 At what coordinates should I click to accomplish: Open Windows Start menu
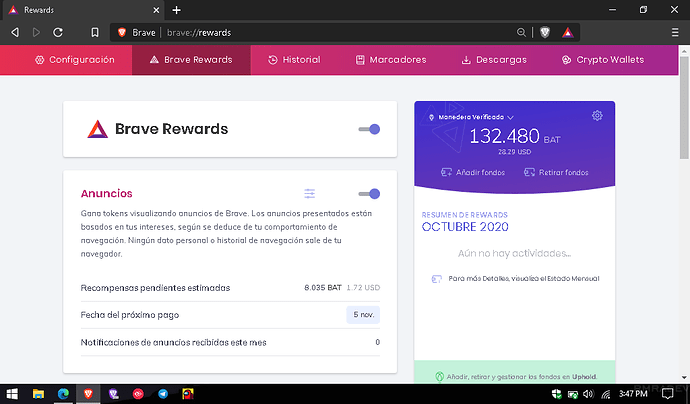point(12,393)
